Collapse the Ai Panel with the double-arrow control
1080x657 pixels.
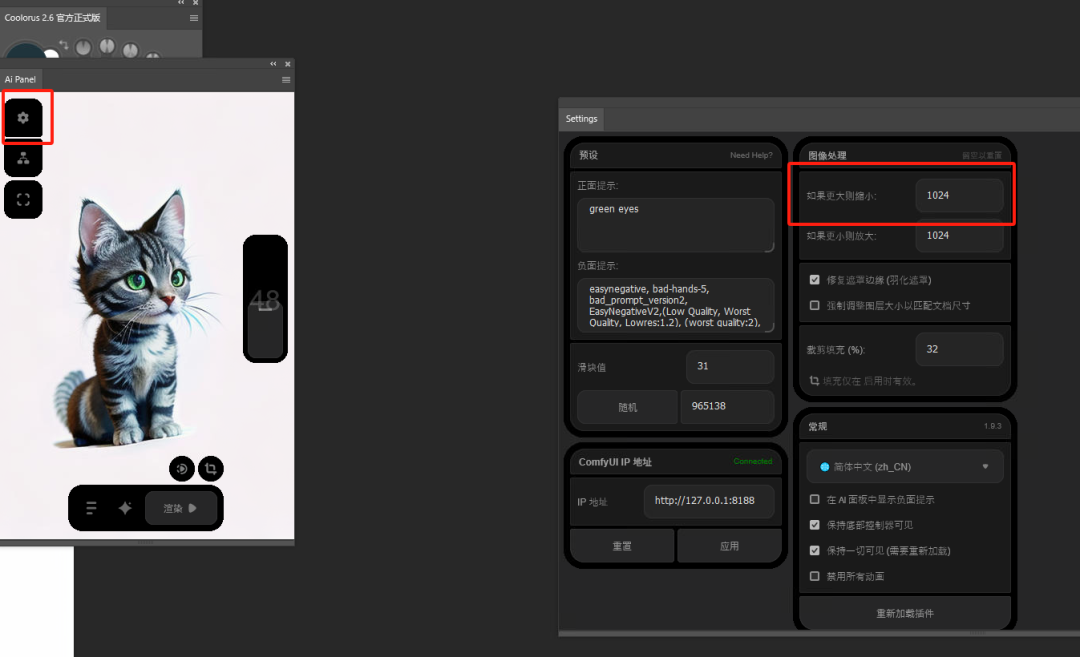(x=273, y=63)
